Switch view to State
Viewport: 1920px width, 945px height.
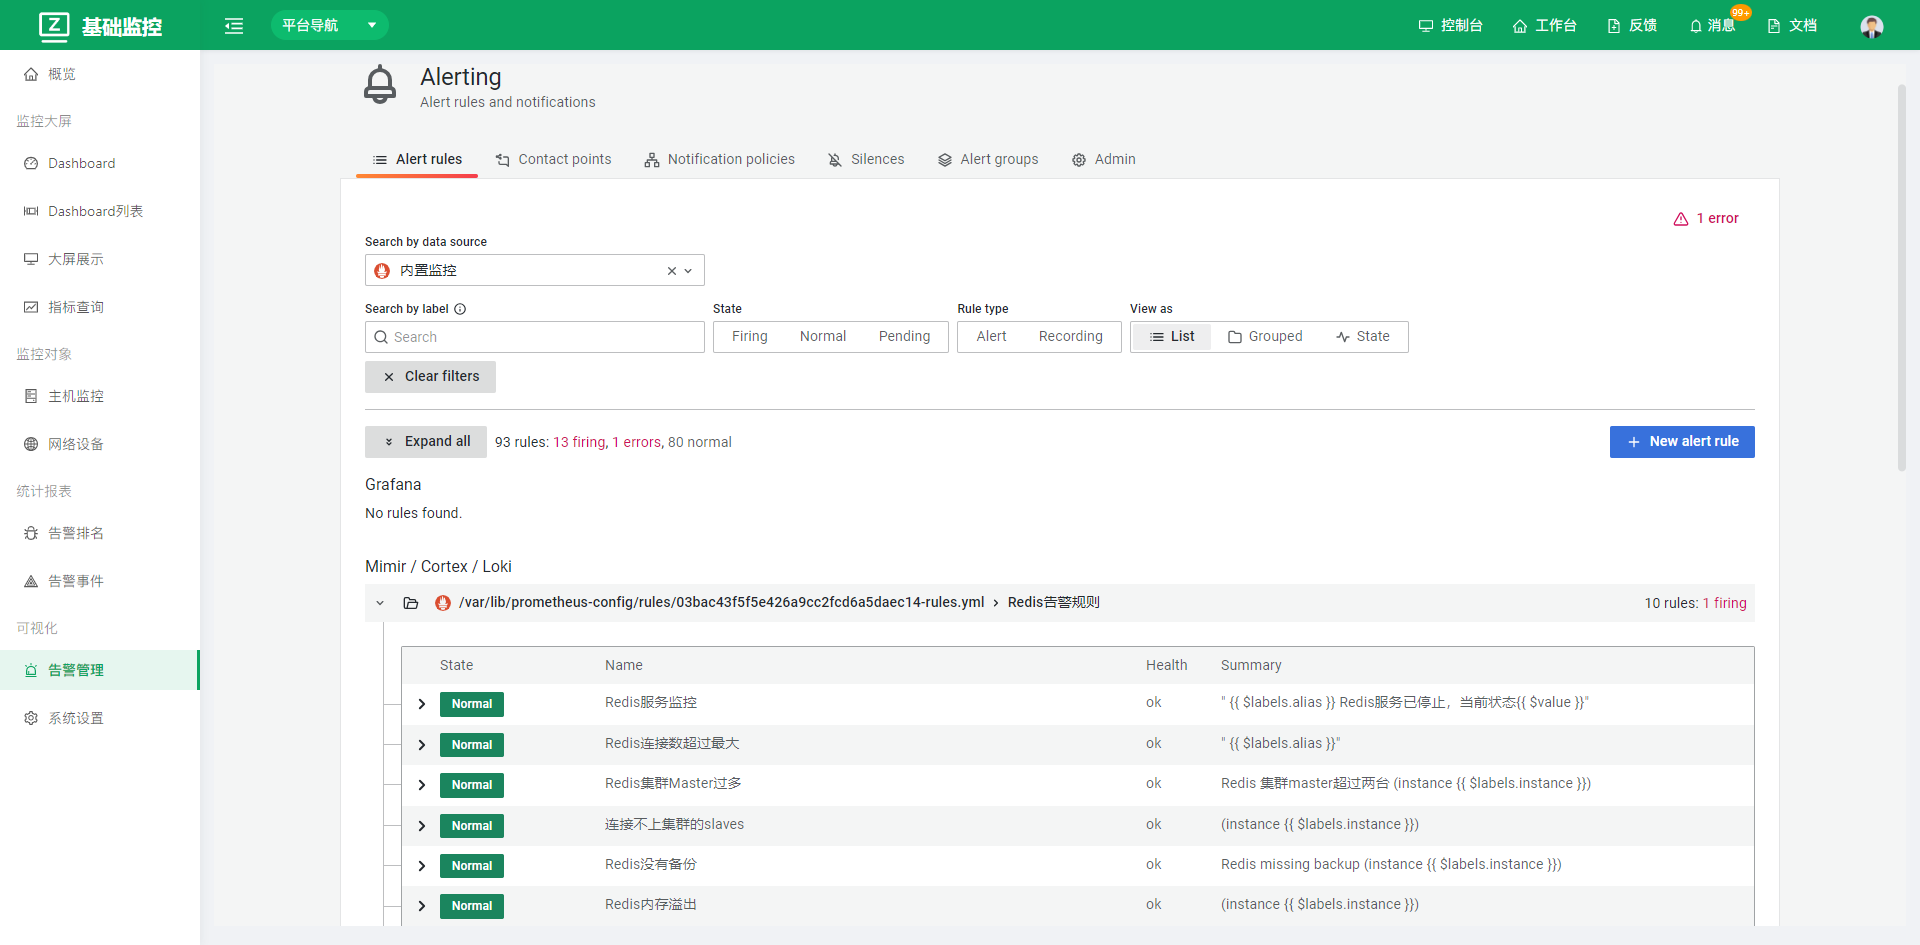(1363, 337)
